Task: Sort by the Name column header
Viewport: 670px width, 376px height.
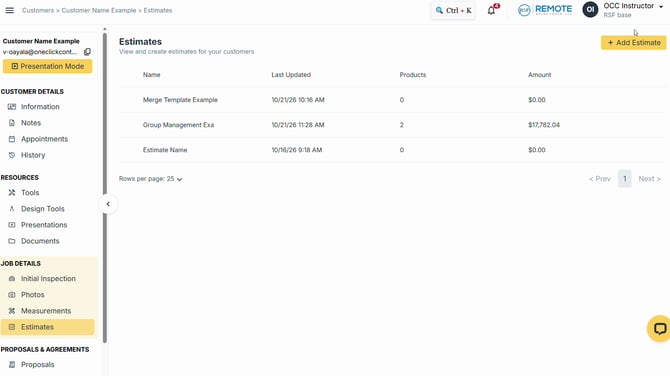Action: click(x=151, y=75)
